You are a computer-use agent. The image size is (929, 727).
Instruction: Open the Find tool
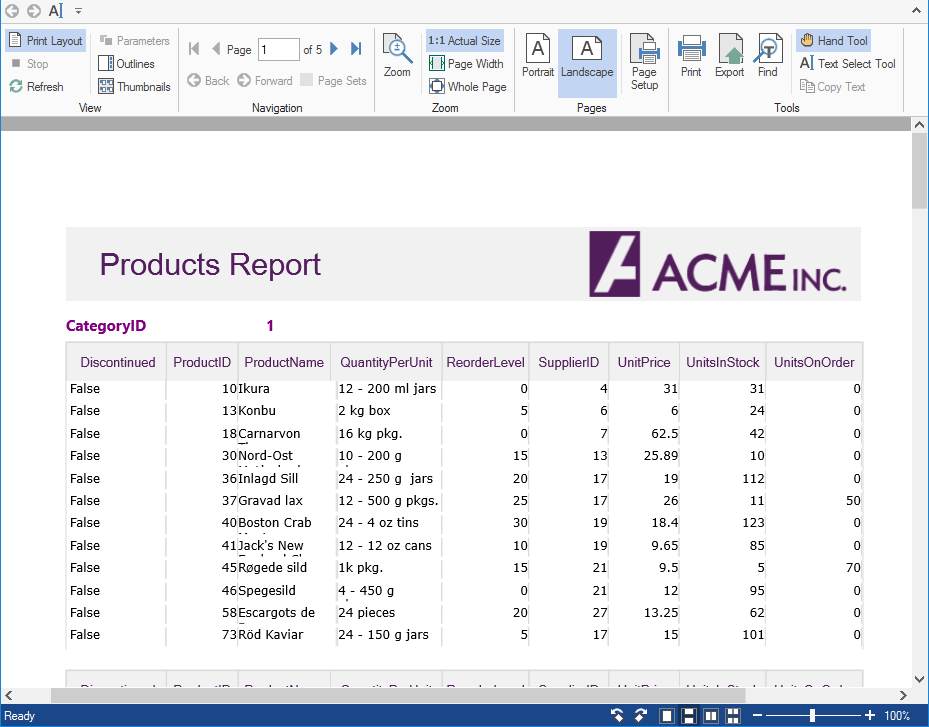pos(767,56)
